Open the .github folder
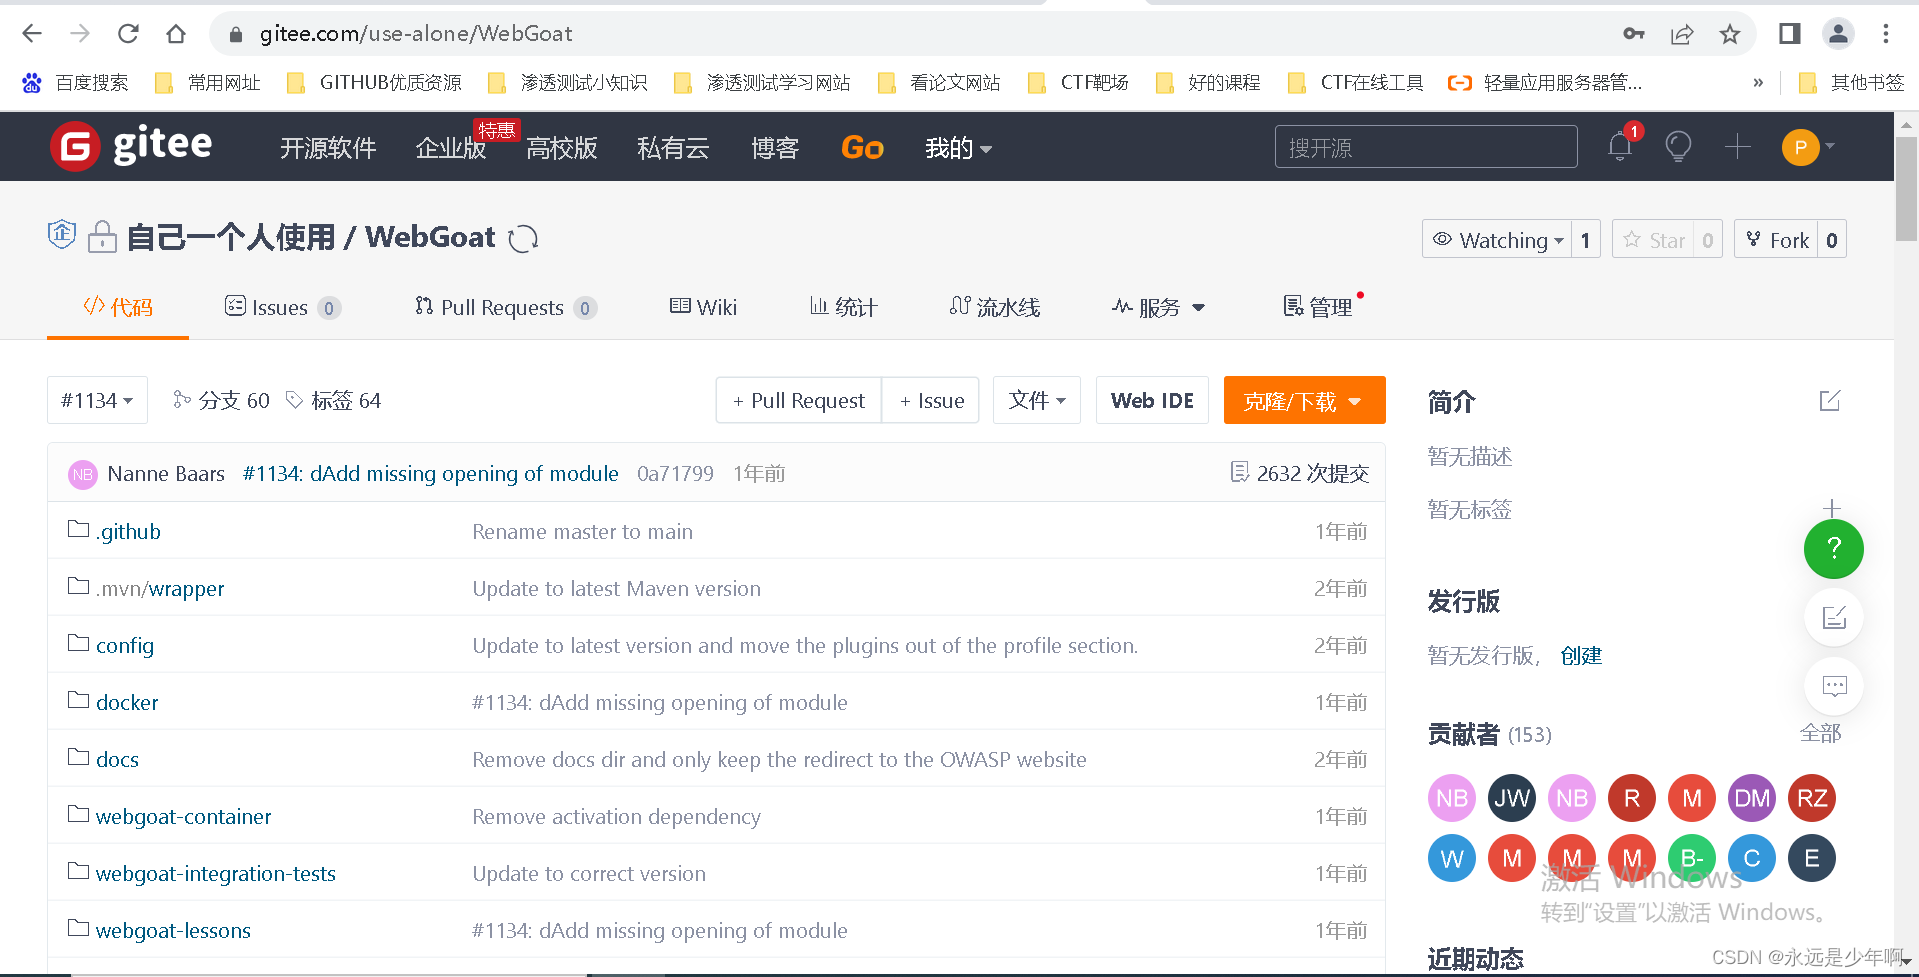This screenshot has width=1919, height=977. point(128,531)
